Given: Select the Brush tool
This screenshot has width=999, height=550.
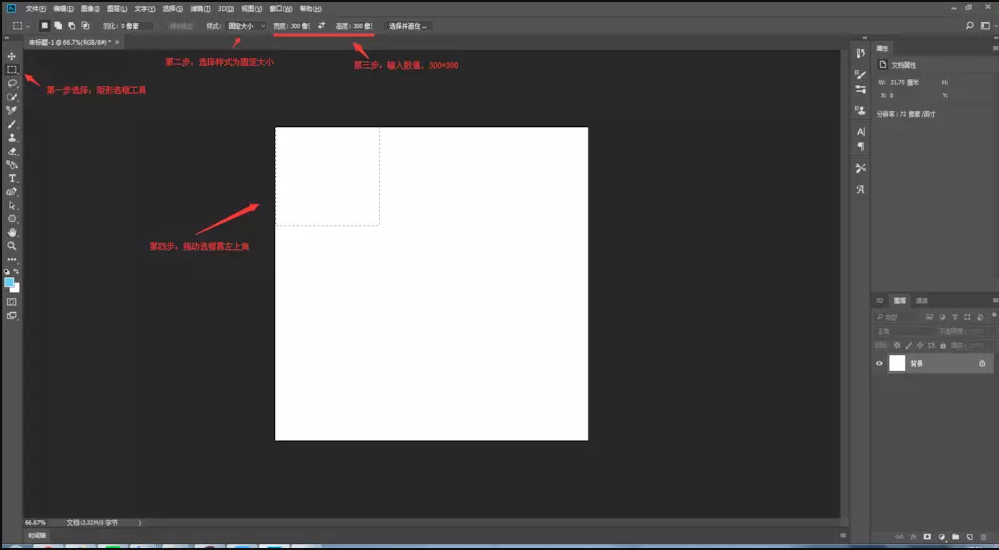Looking at the screenshot, I should coord(11,124).
